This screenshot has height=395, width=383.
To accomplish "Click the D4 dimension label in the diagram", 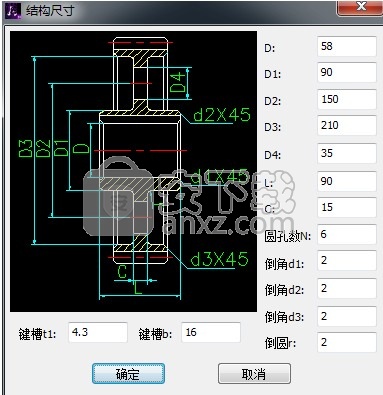I will [177, 83].
